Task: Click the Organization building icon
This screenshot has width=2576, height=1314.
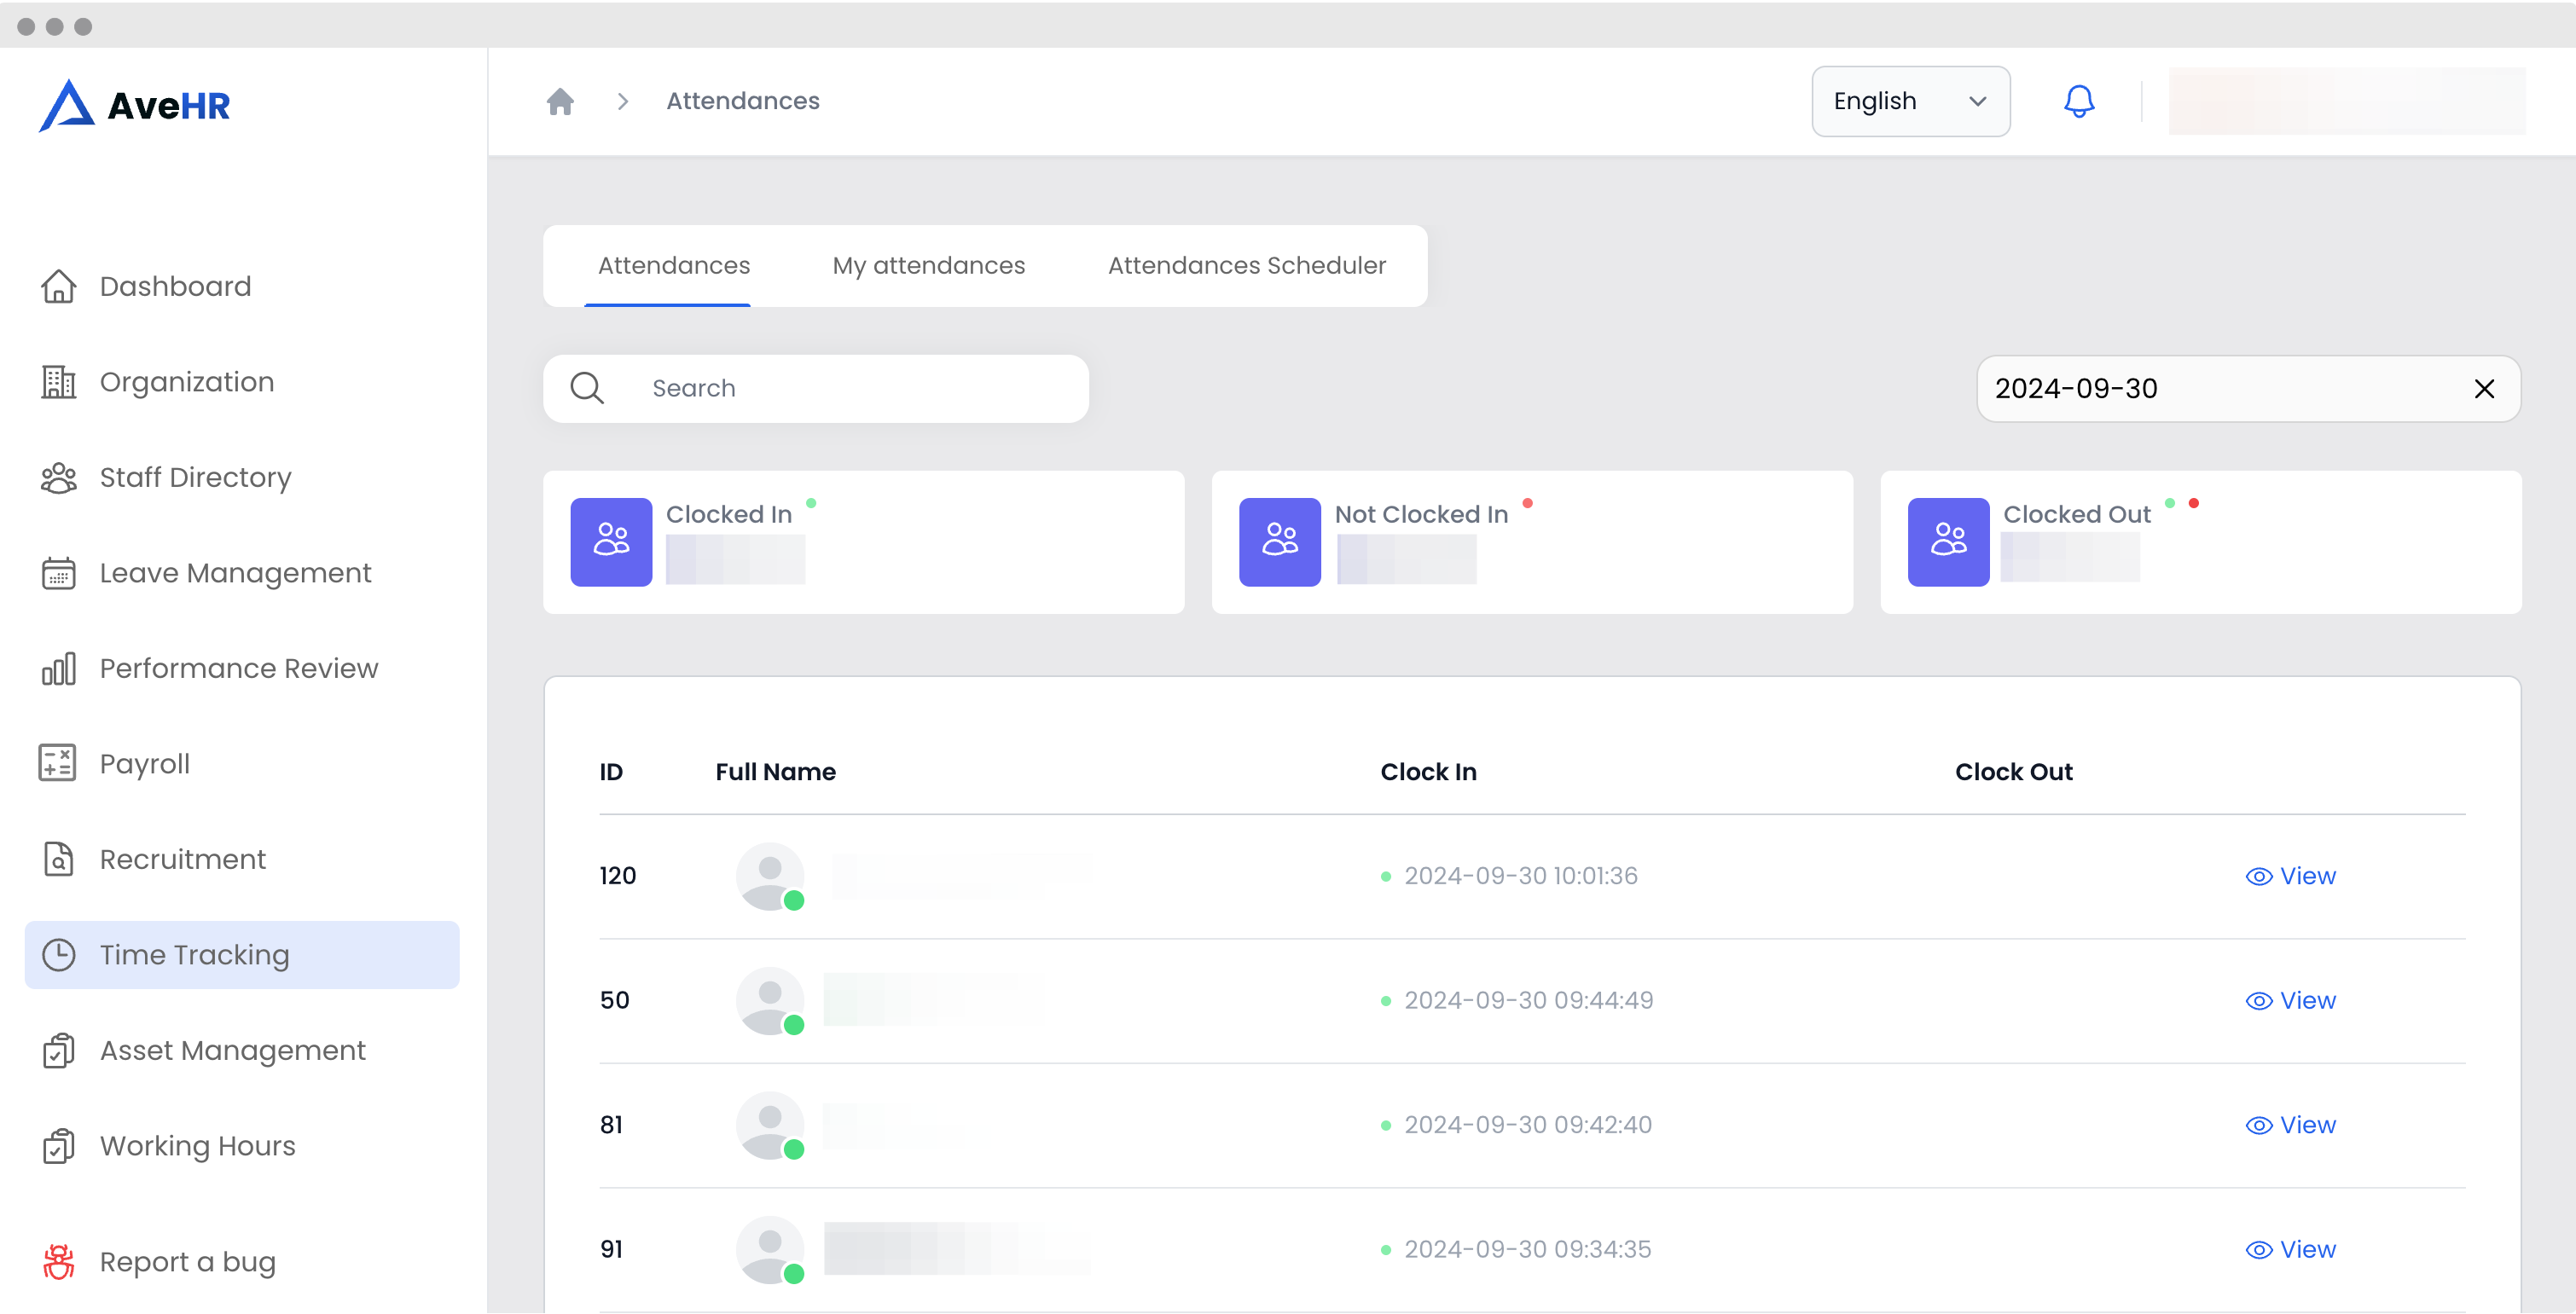Action: pos(58,382)
